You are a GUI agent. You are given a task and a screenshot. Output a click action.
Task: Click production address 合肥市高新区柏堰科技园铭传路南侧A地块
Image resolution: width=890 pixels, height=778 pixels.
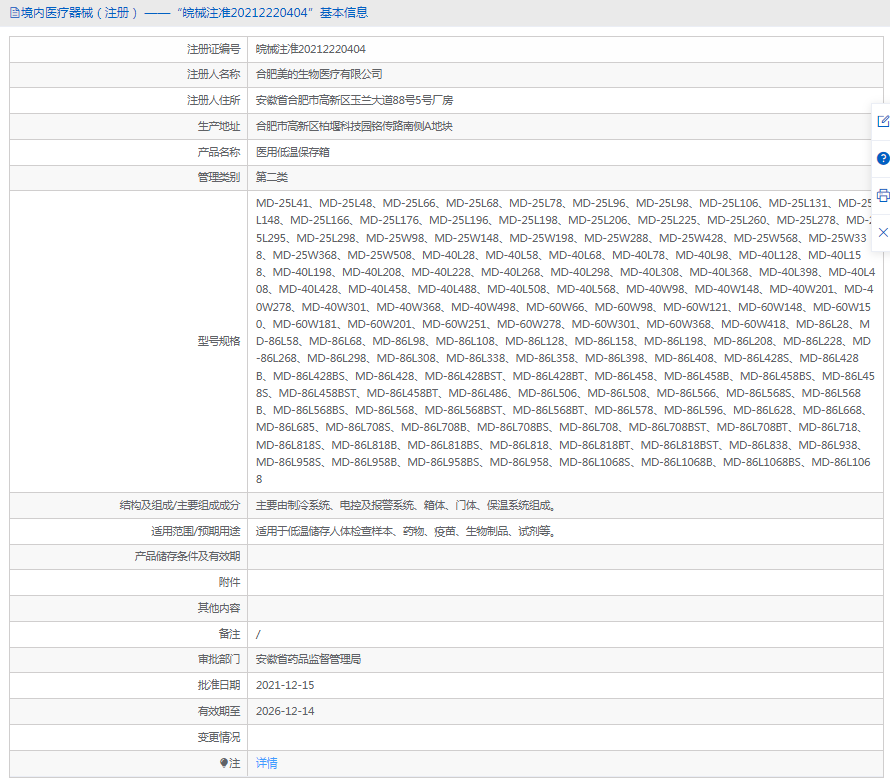point(354,127)
